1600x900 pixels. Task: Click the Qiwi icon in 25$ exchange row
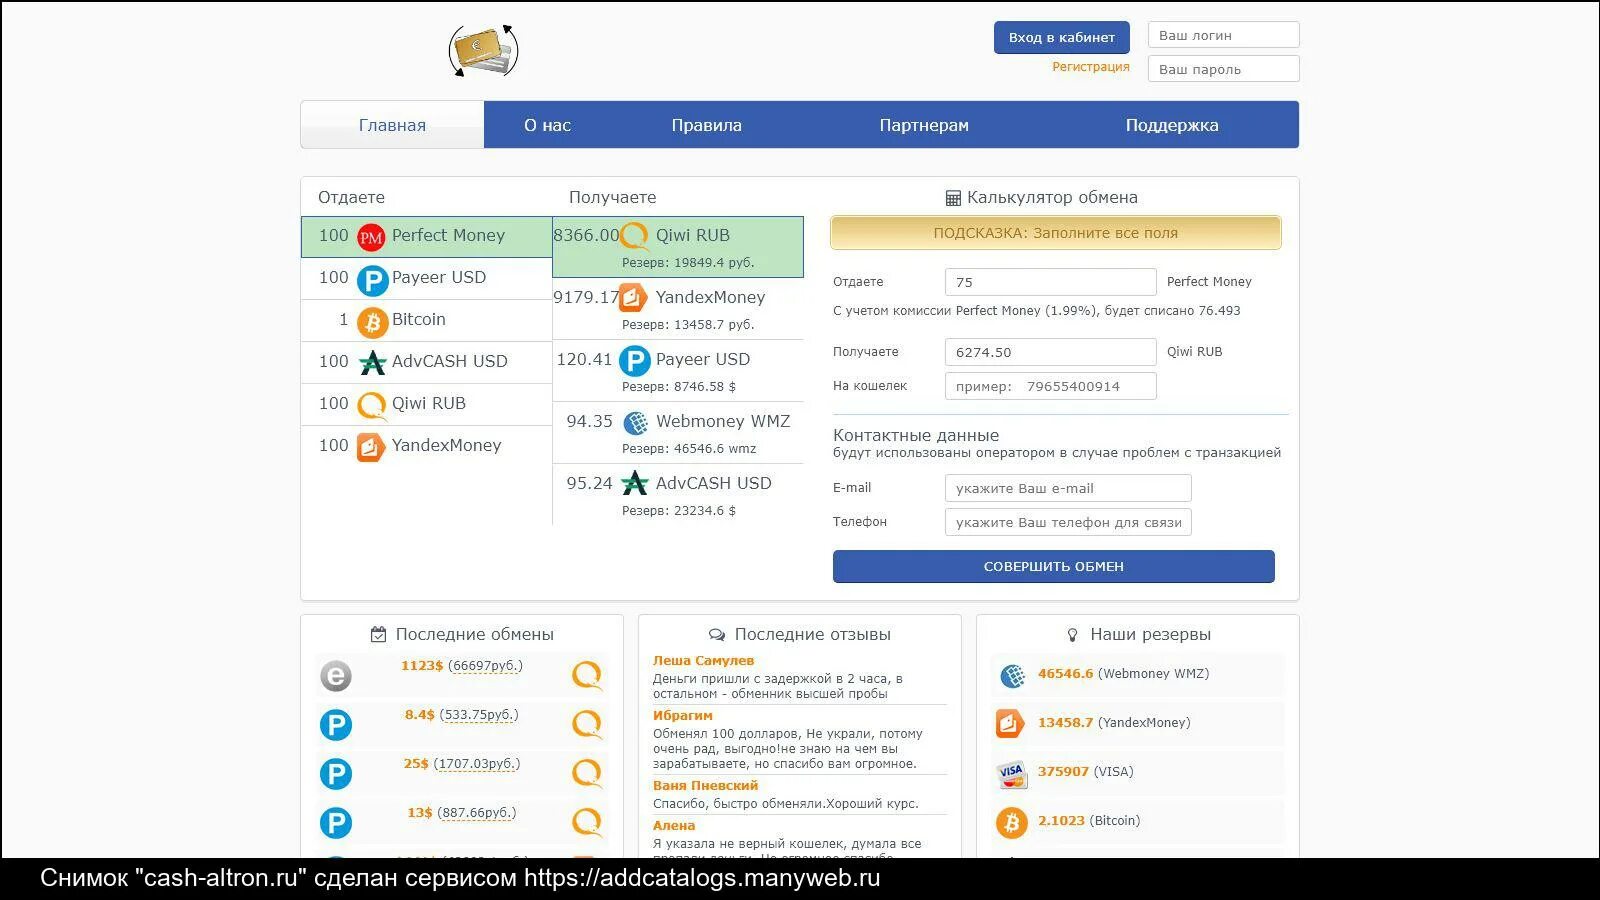587,773
